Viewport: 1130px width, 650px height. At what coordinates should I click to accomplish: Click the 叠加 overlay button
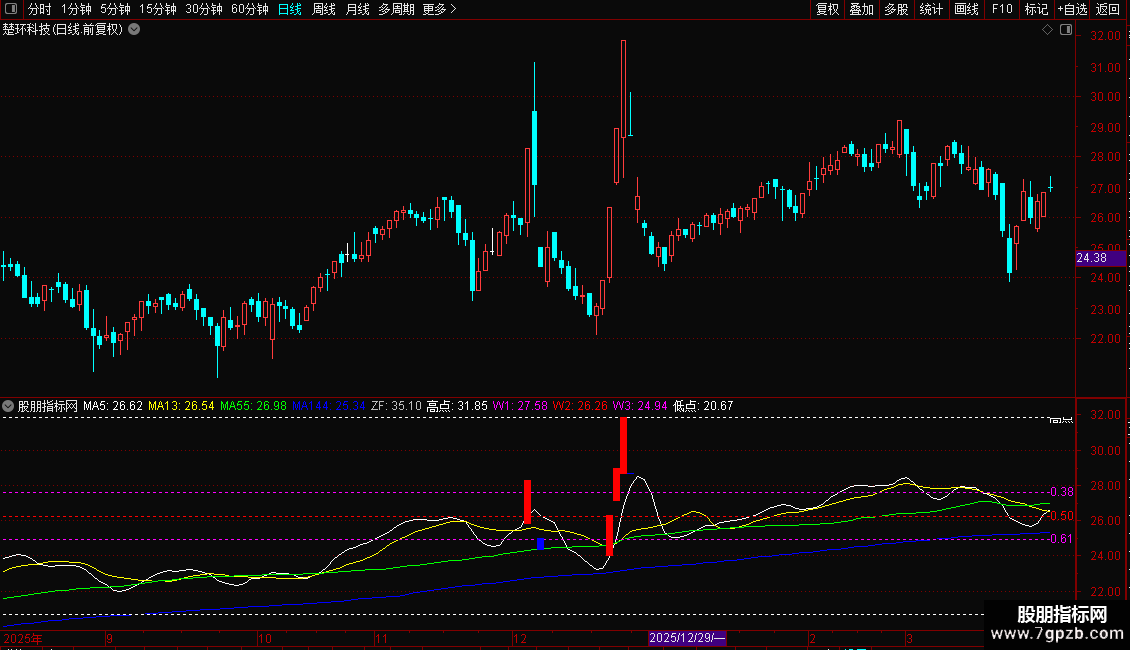(861, 9)
